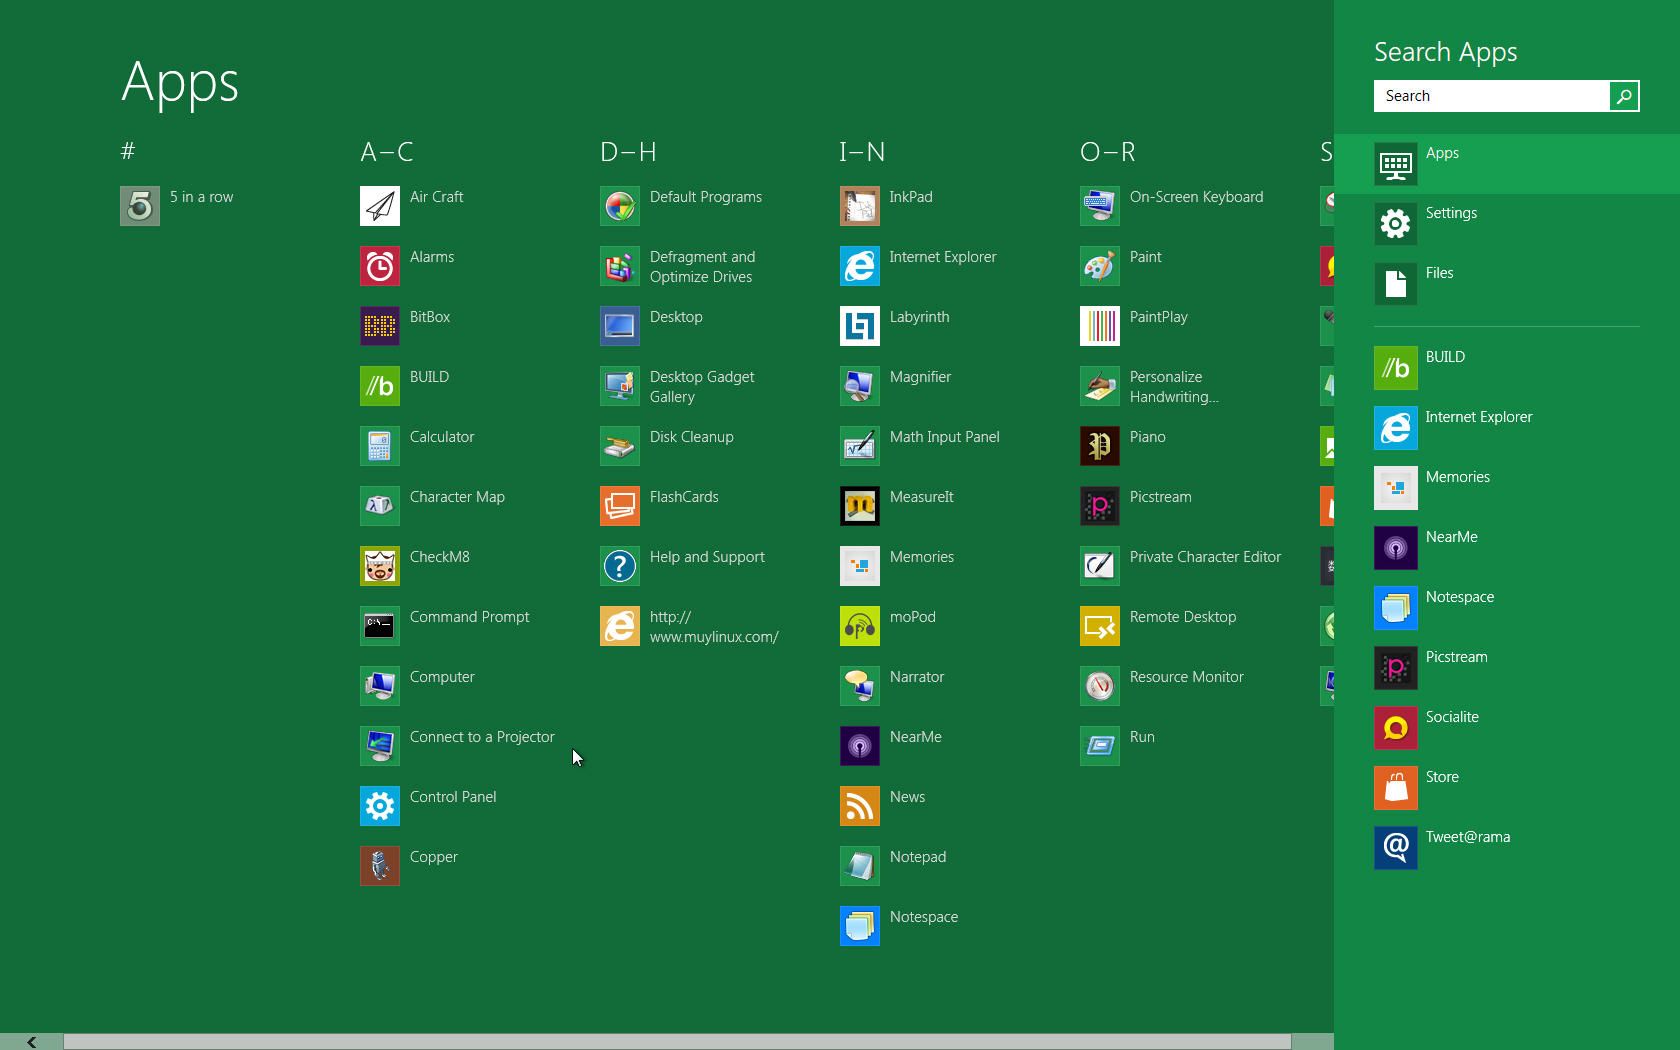Click the scrollbar left arrow

point(31,1042)
